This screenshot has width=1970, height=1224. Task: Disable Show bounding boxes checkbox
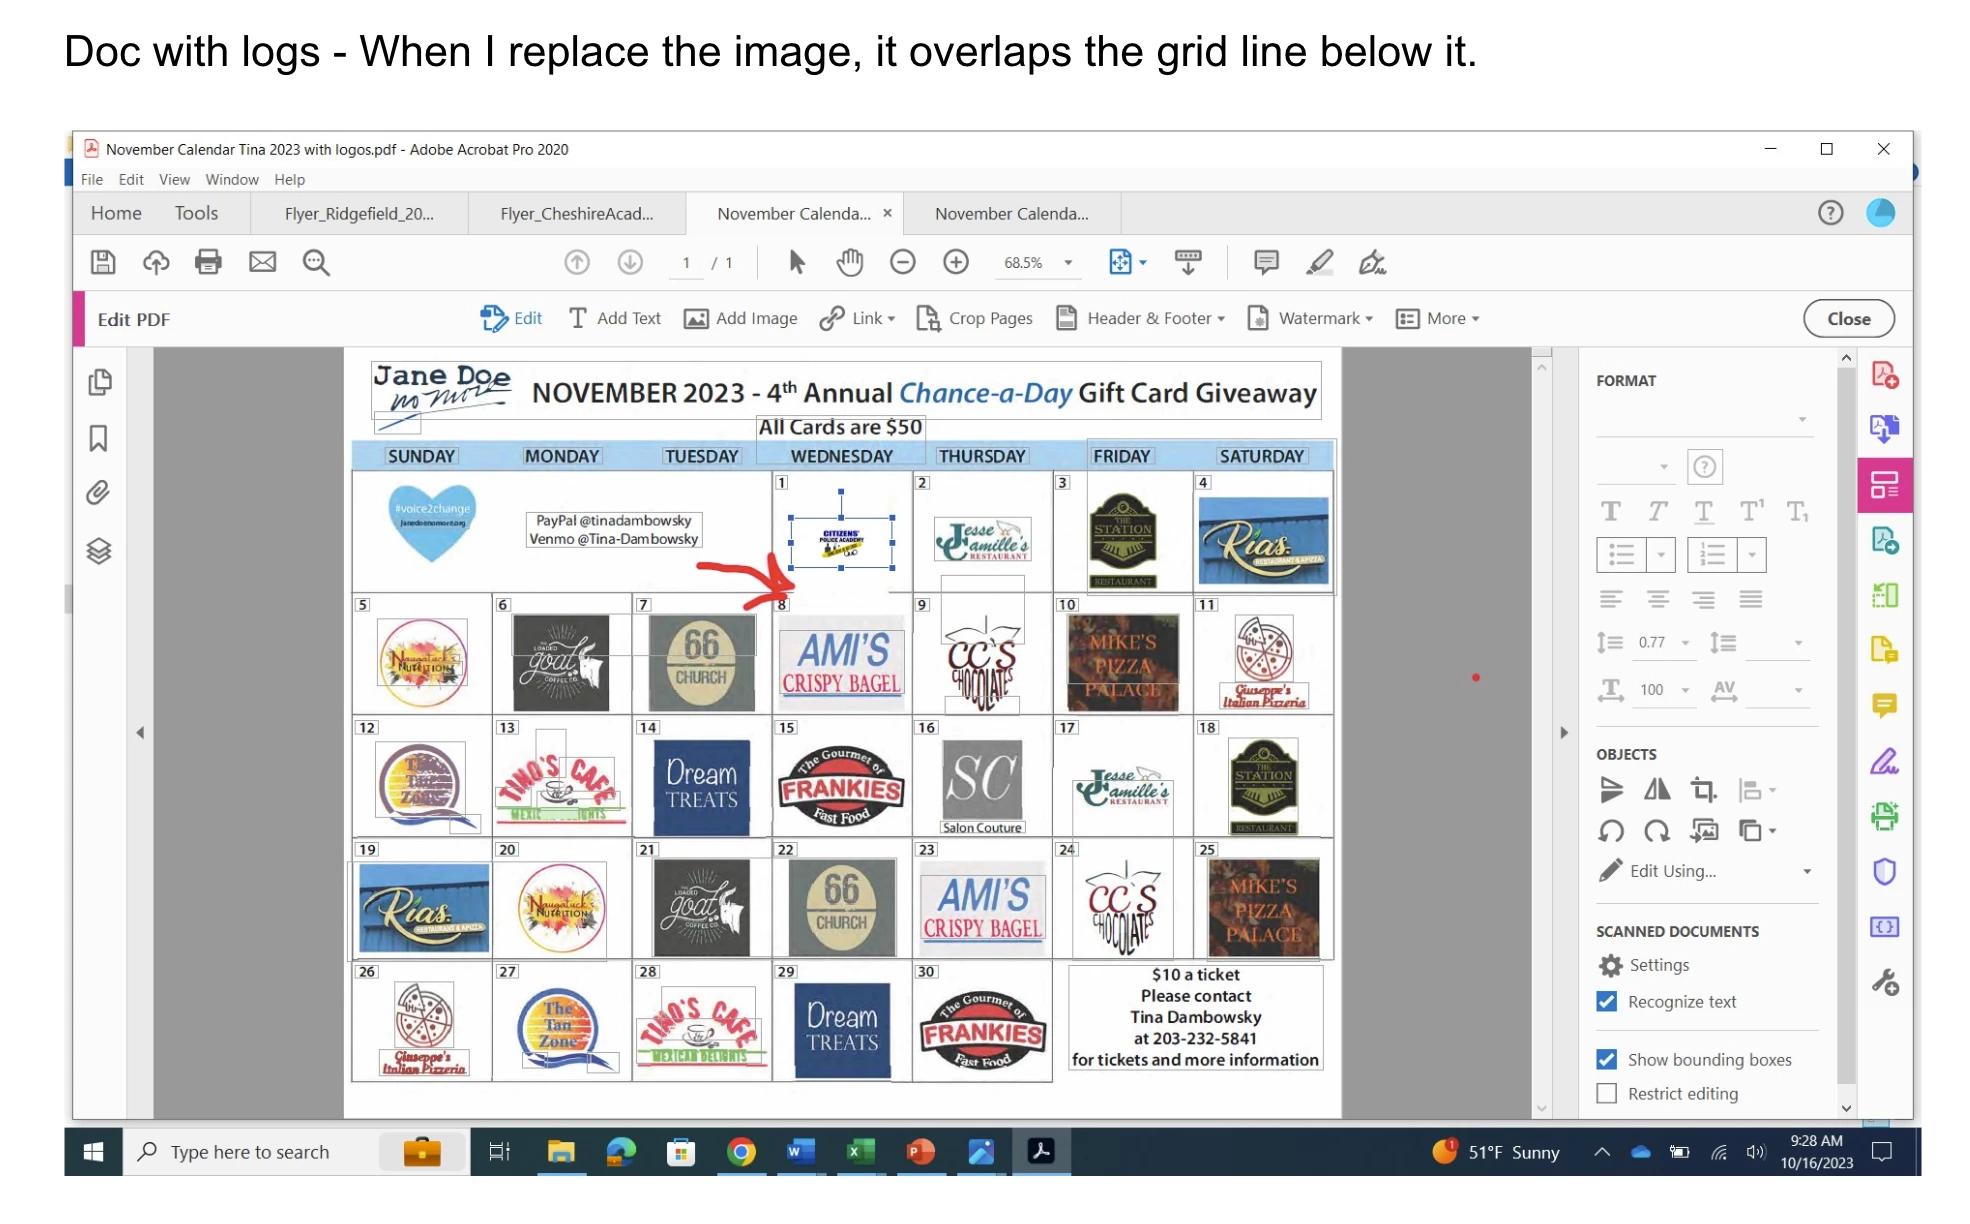[1607, 1060]
